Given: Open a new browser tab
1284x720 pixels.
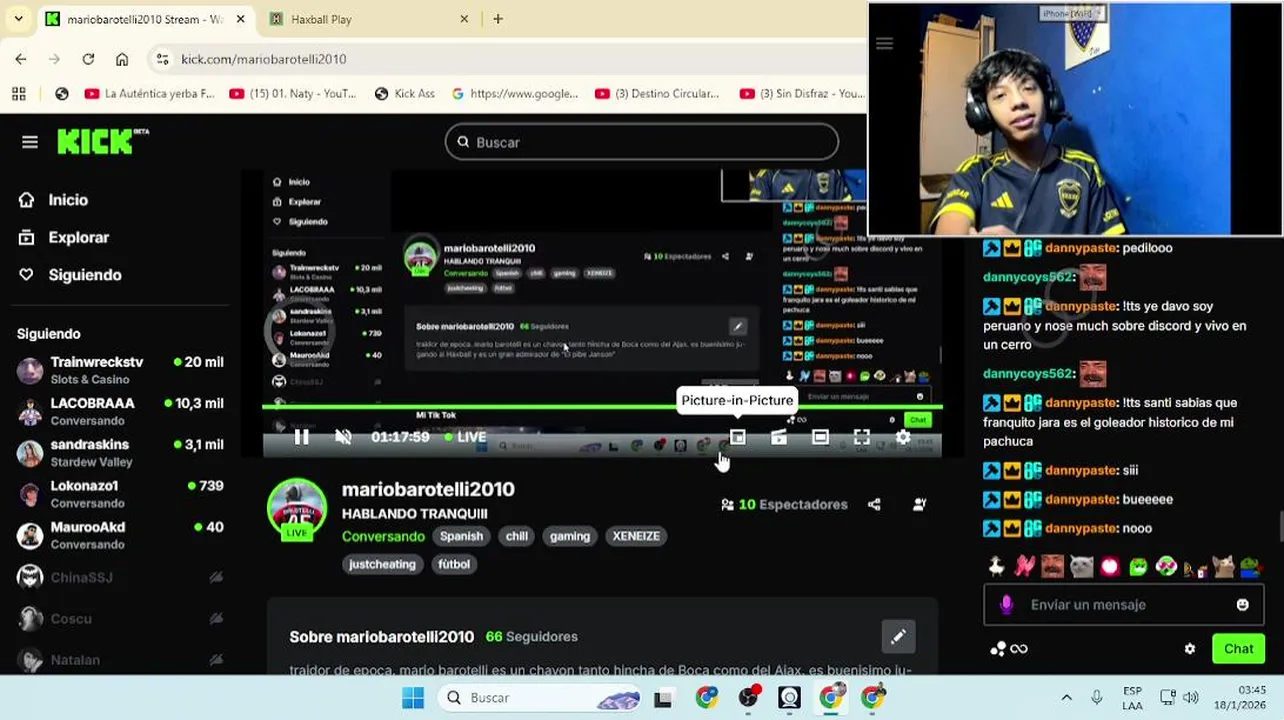Looking at the screenshot, I should [498, 19].
